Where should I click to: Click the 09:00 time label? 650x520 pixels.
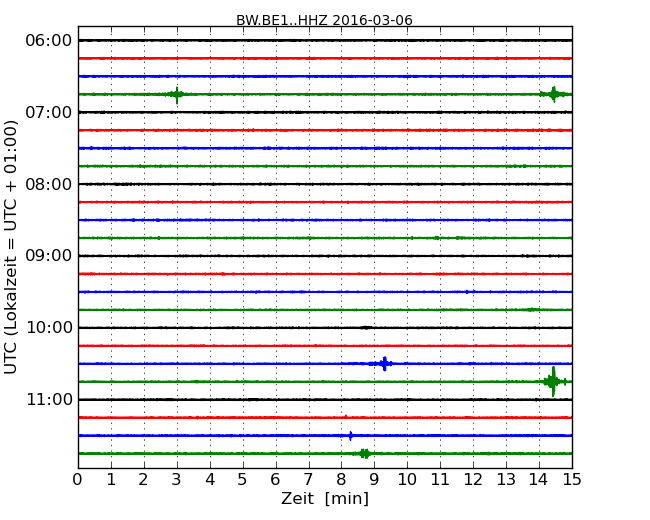click(x=49, y=256)
